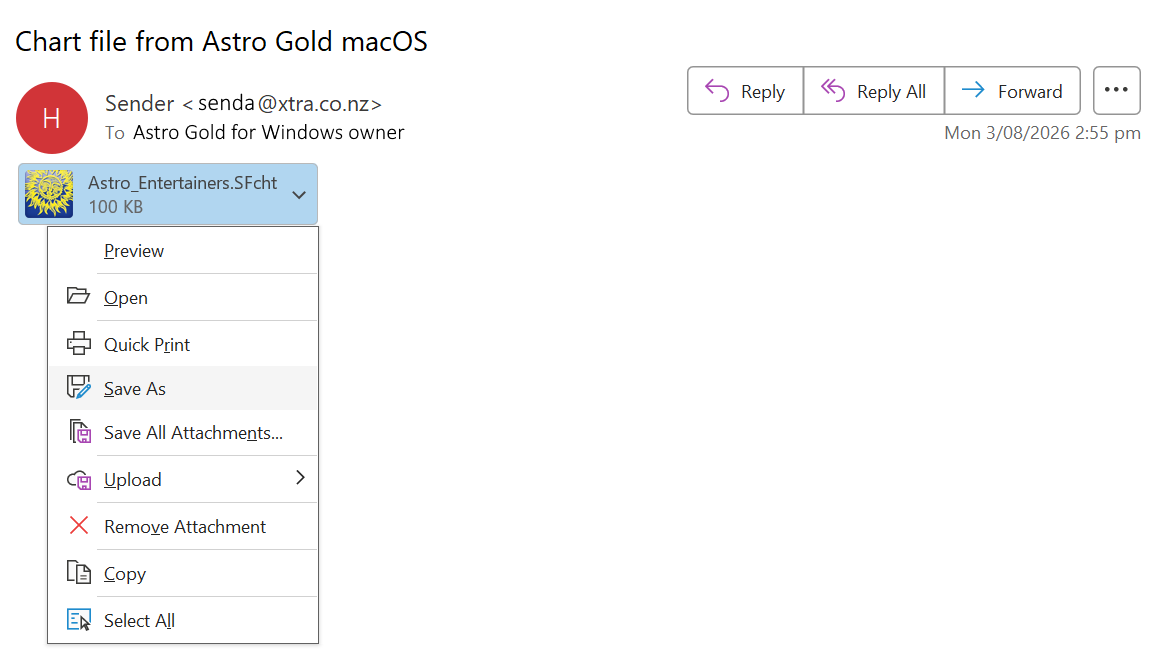Image resolution: width=1167 pixels, height=658 pixels.
Task: Click the Select All cursor icon
Action: pos(79,619)
